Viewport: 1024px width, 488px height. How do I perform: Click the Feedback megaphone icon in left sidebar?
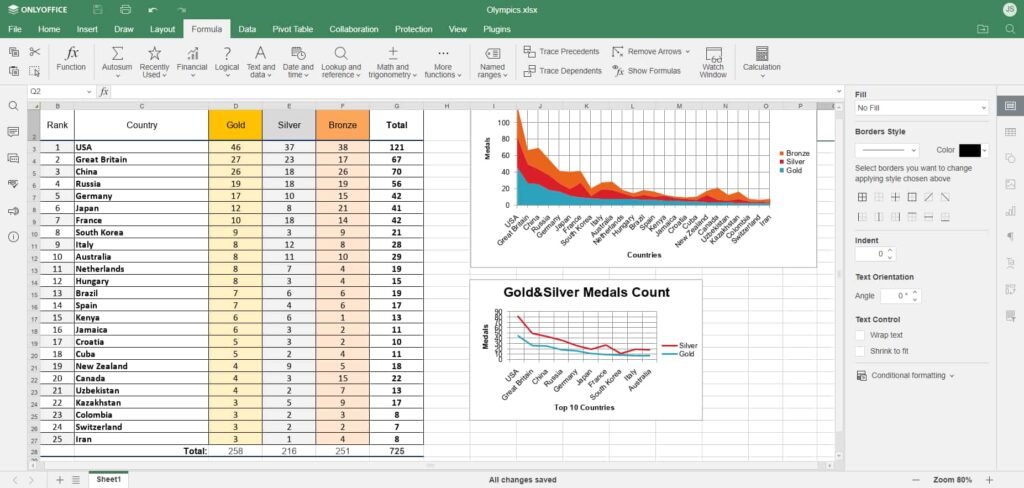13,210
